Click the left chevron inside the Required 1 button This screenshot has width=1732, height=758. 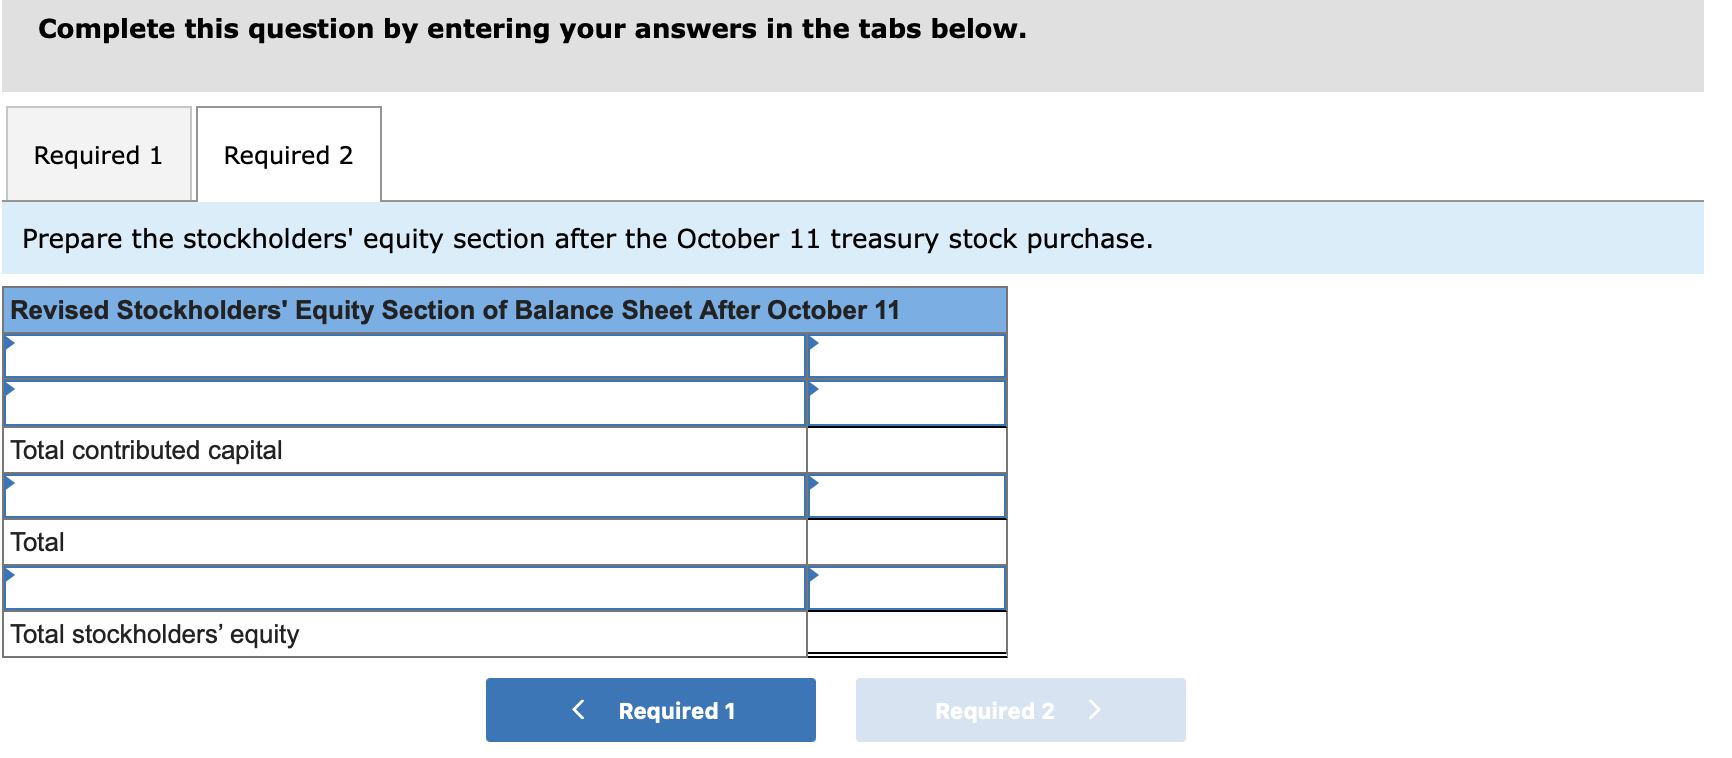coord(577,710)
